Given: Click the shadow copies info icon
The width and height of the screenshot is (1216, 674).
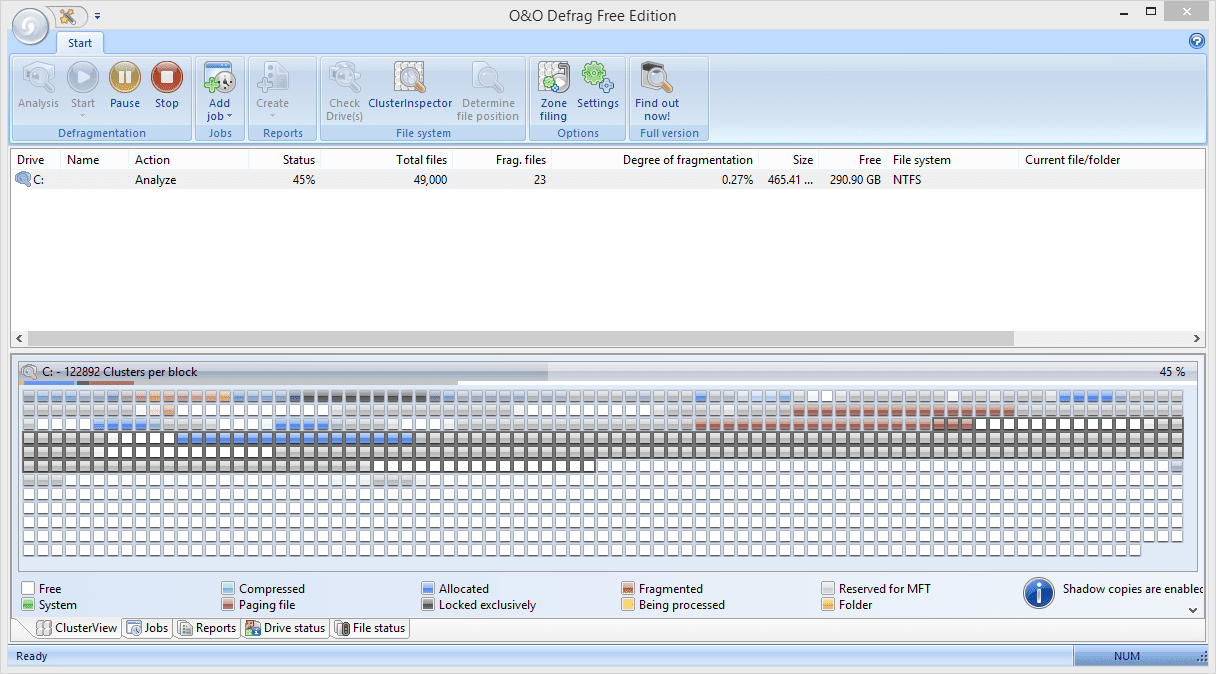Looking at the screenshot, I should click(x=1039, y=593).
